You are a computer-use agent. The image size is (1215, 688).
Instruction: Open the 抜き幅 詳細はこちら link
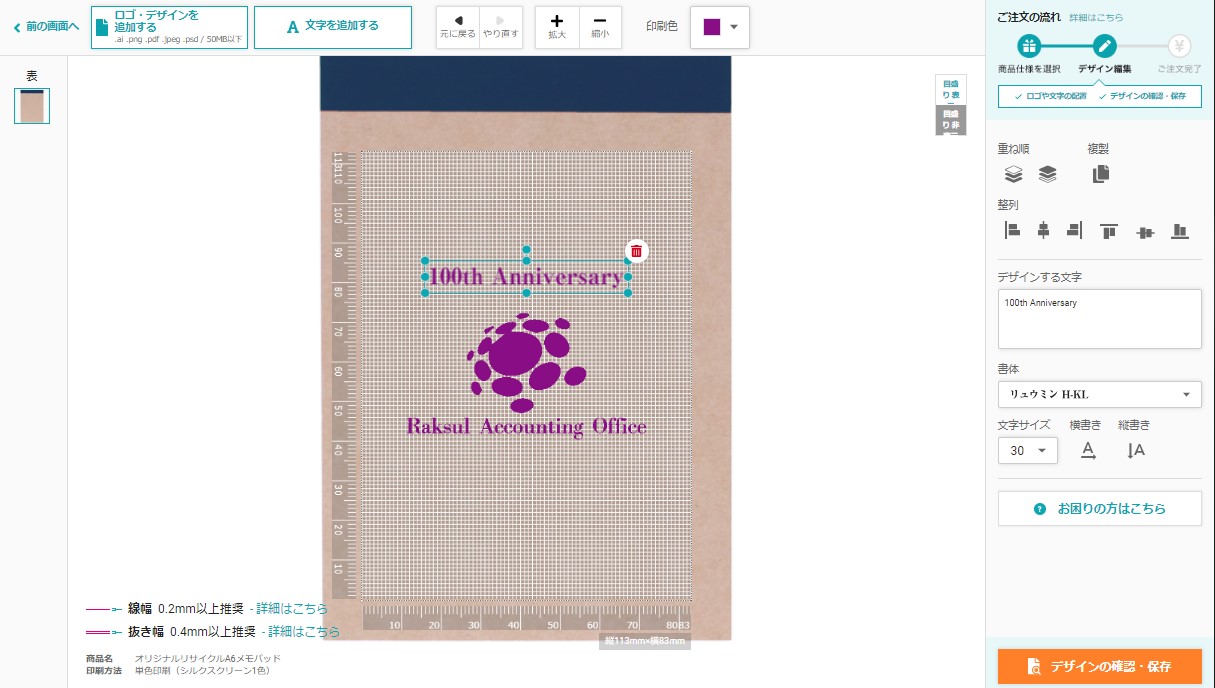pyautogui.click(x=304, y=631)
